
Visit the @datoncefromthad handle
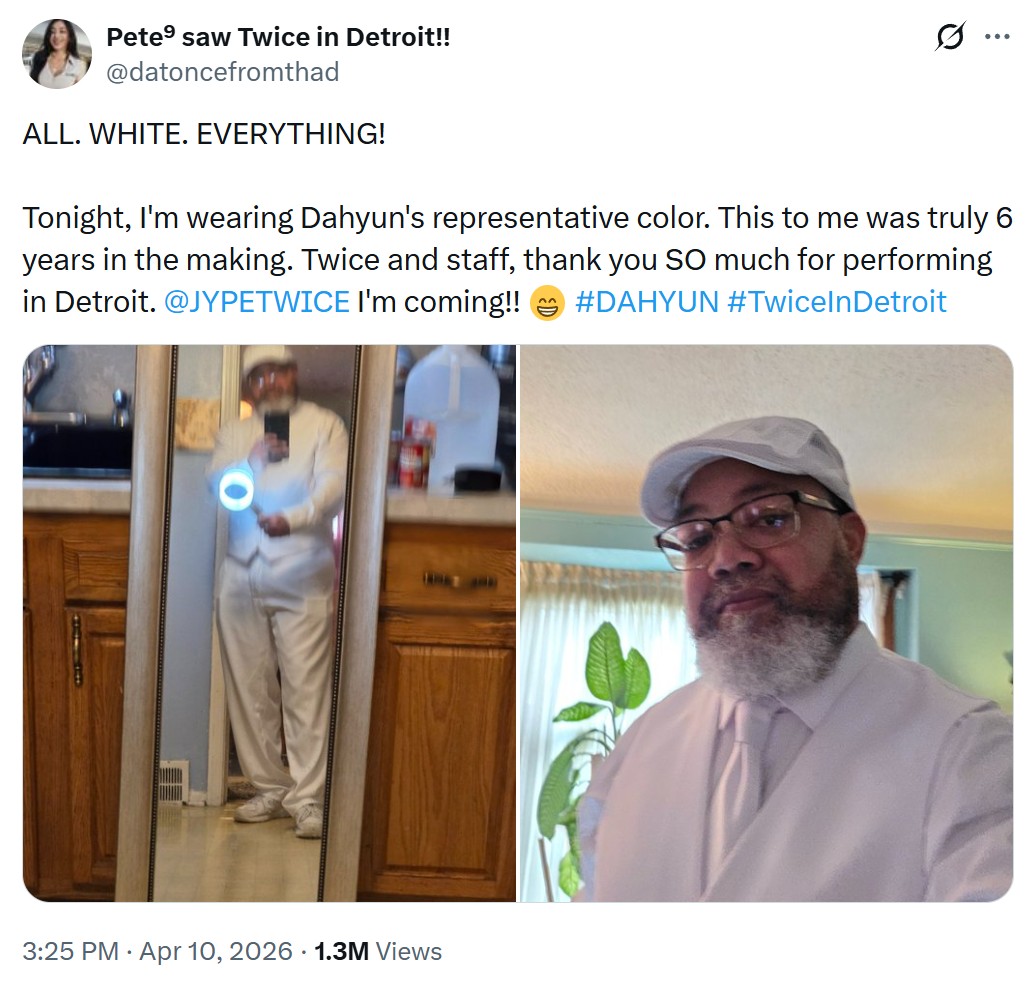tap(223, 72)
